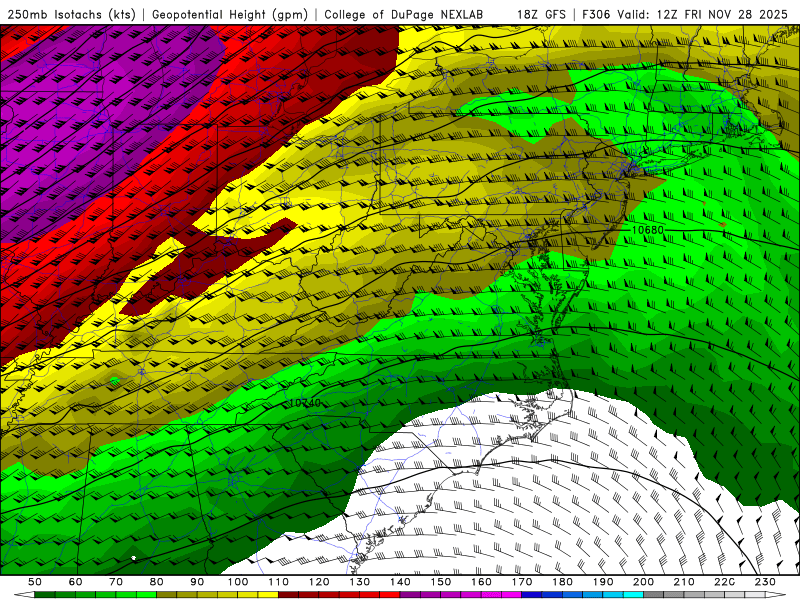Image resolution: width=800 pixels, height=600 pixels.
Task: Click legend value 230
Action: 765,582
